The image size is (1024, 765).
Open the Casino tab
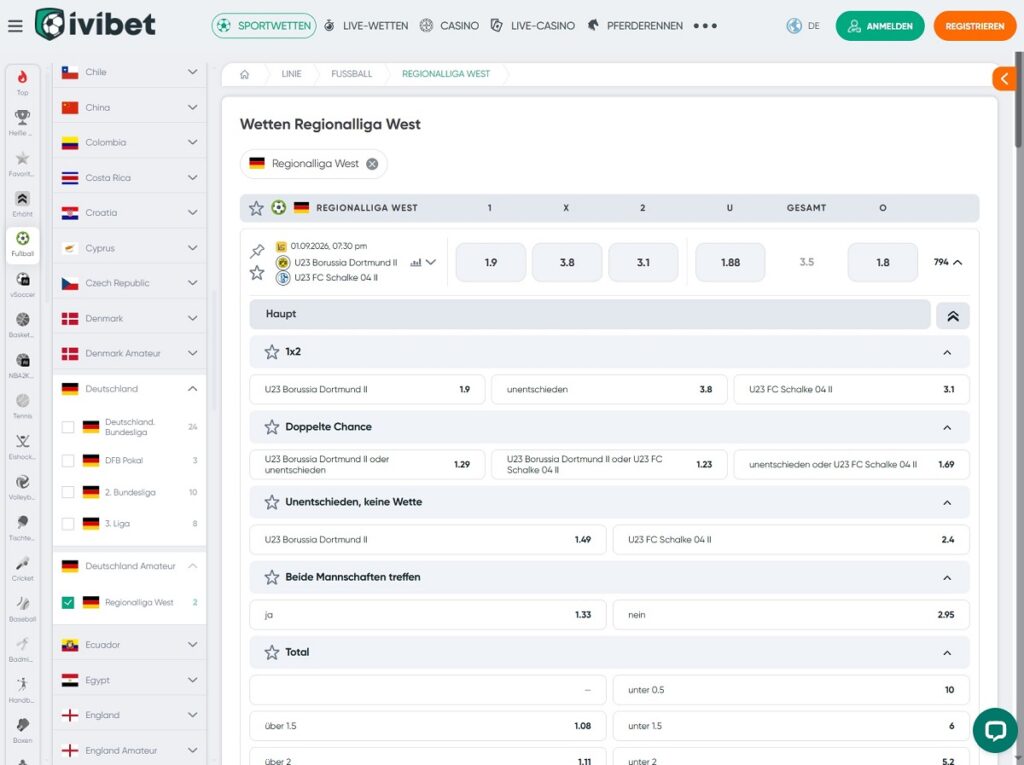point(449,26)
